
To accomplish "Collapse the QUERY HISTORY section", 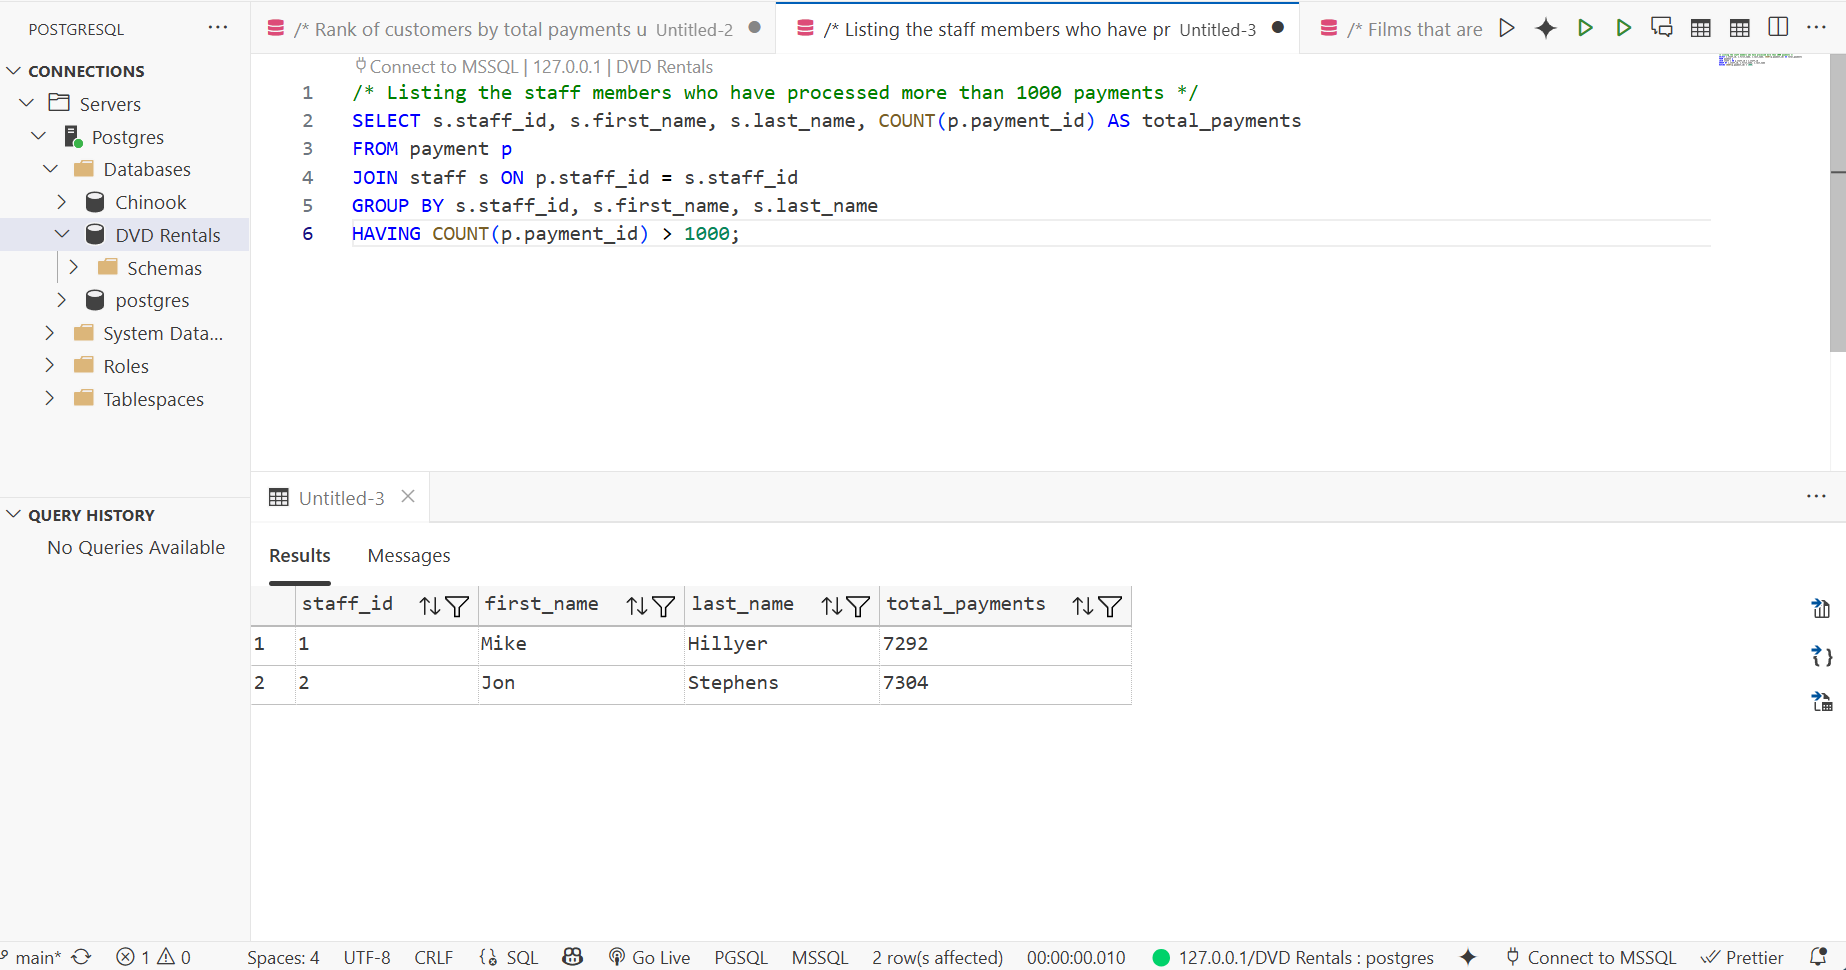I will 14,514.
